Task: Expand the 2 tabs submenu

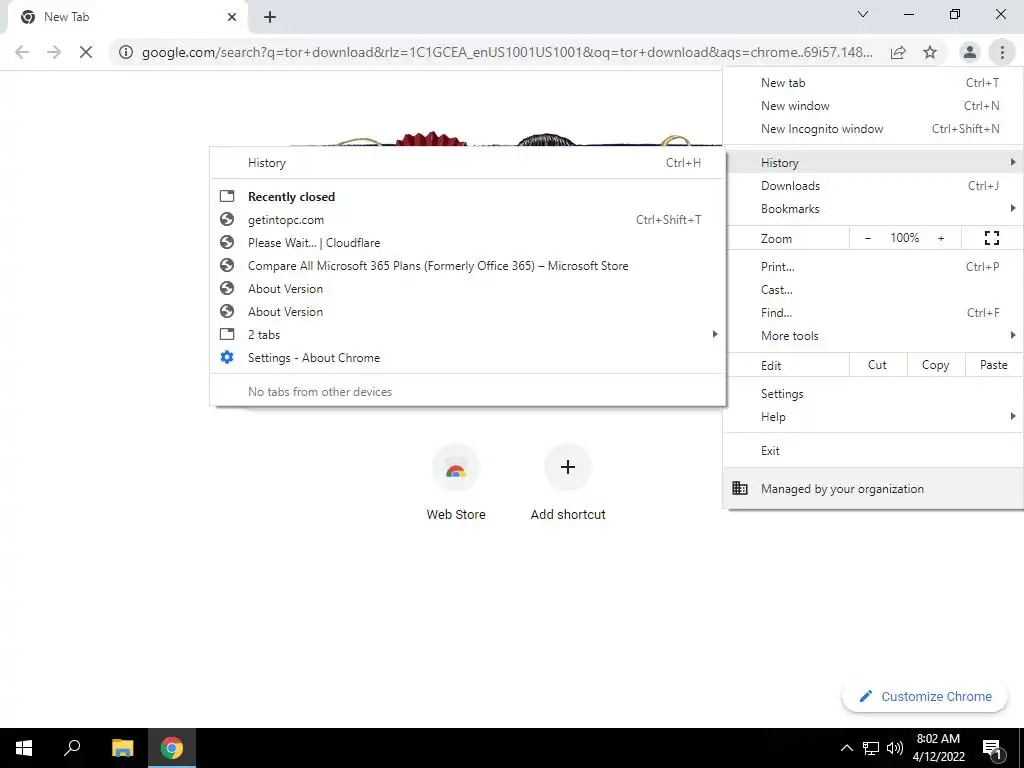Action: (x=468, y=334)
